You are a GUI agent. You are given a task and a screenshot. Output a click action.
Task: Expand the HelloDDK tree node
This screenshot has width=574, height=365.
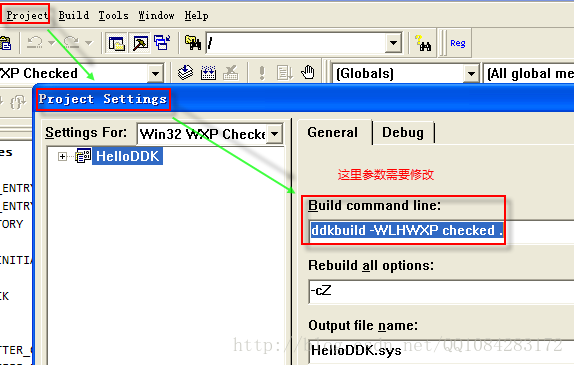(62, 156)
